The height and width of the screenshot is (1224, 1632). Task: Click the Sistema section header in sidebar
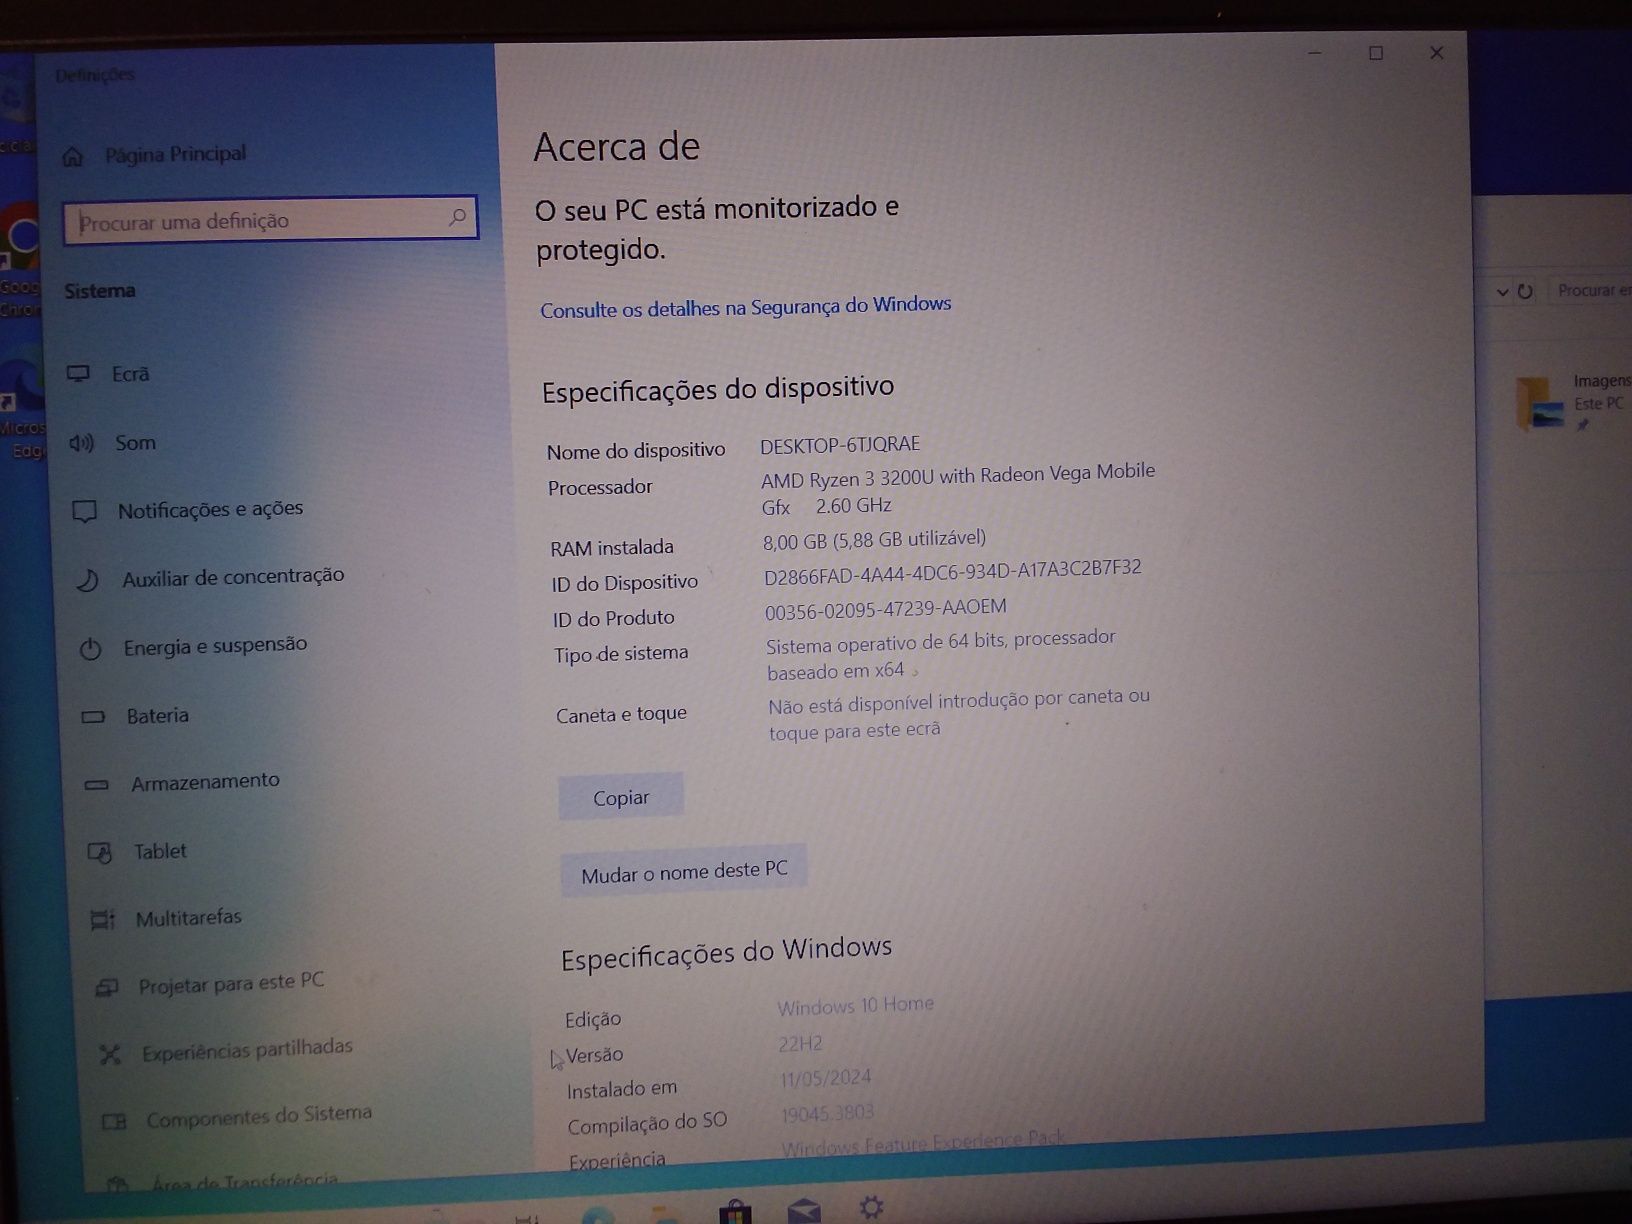100,291
